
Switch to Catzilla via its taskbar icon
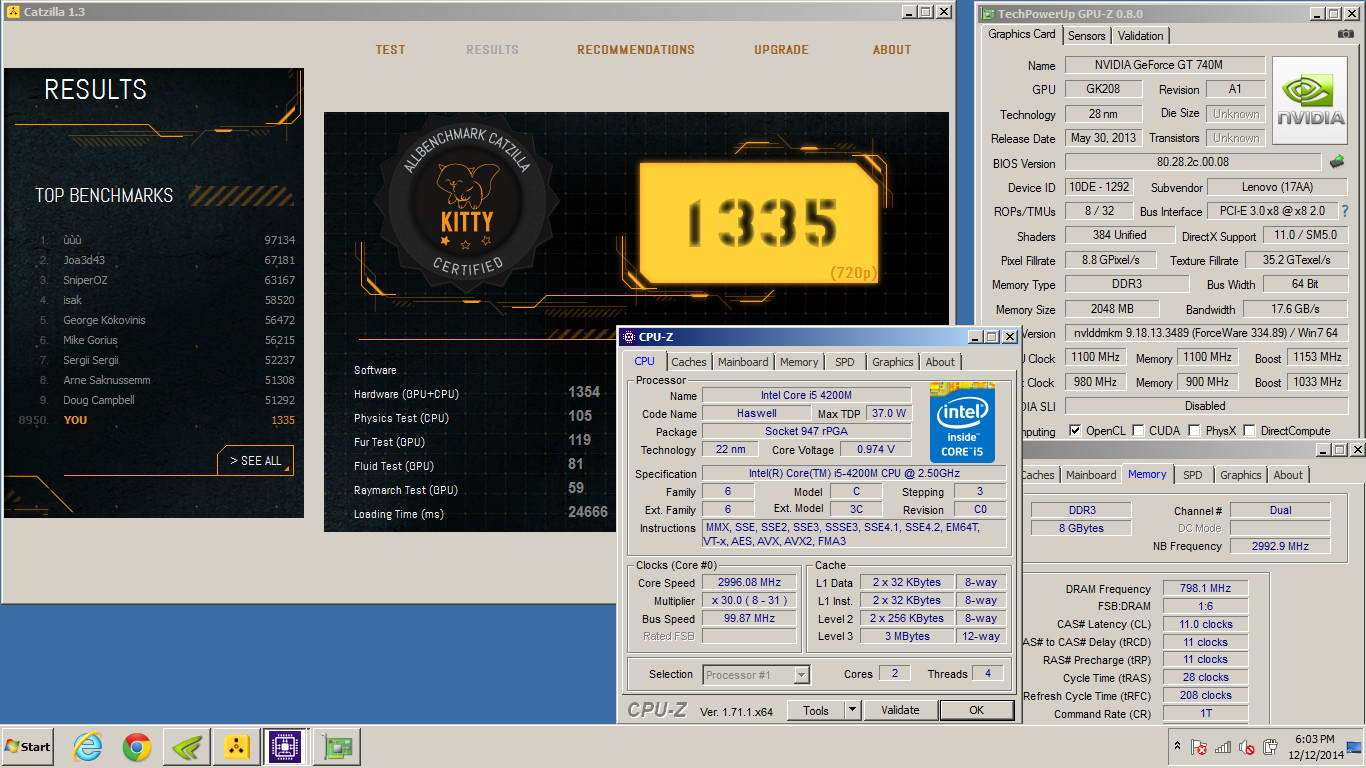pos(236,747)
